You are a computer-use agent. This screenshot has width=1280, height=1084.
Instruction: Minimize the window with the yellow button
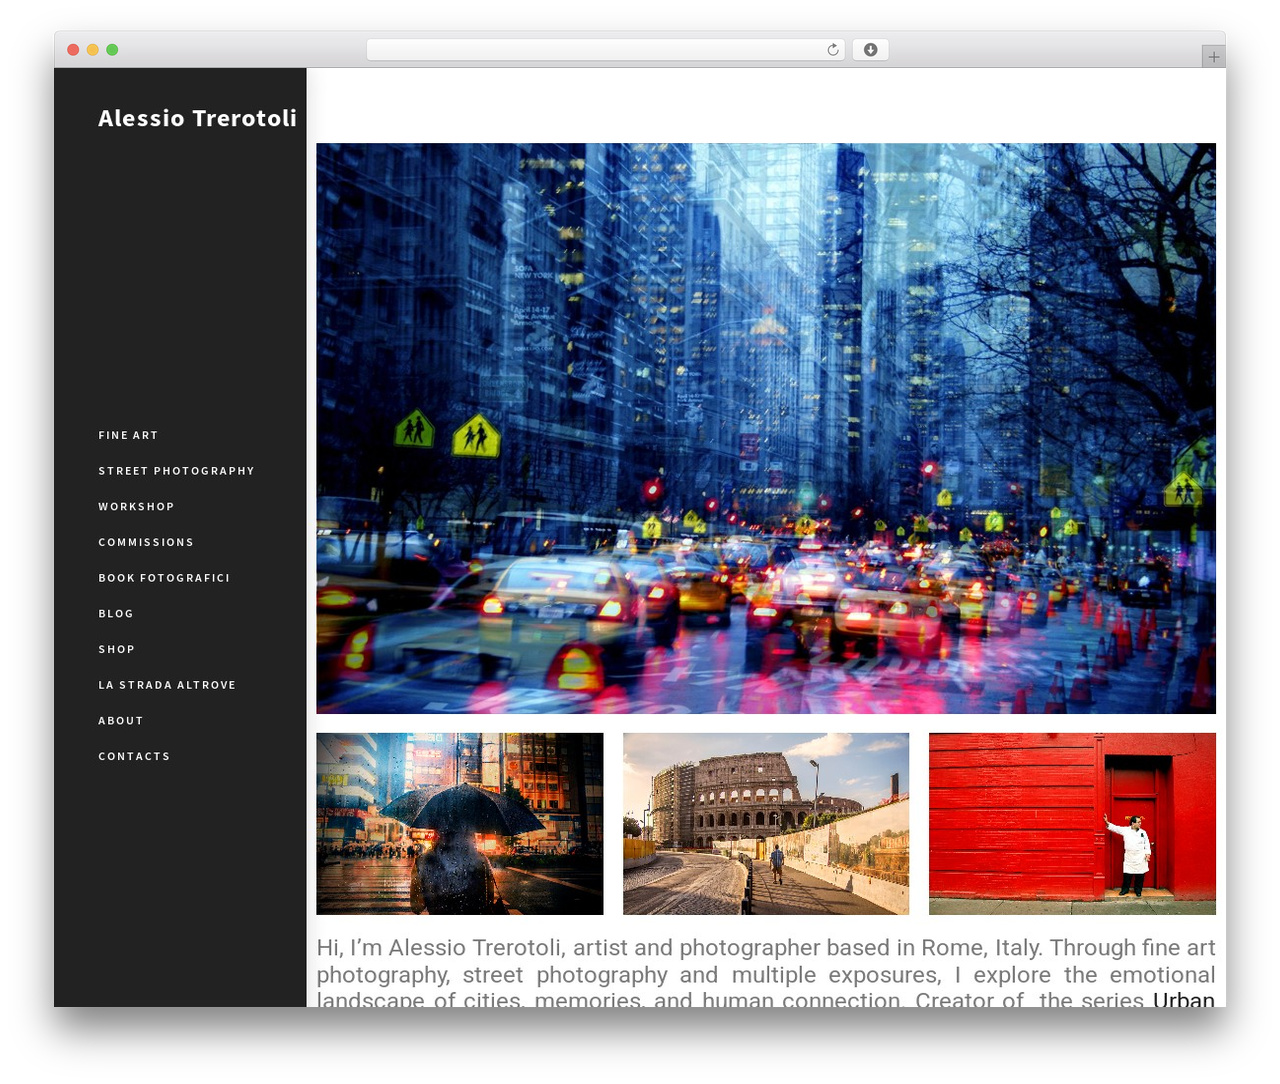[x=92, y=50]
